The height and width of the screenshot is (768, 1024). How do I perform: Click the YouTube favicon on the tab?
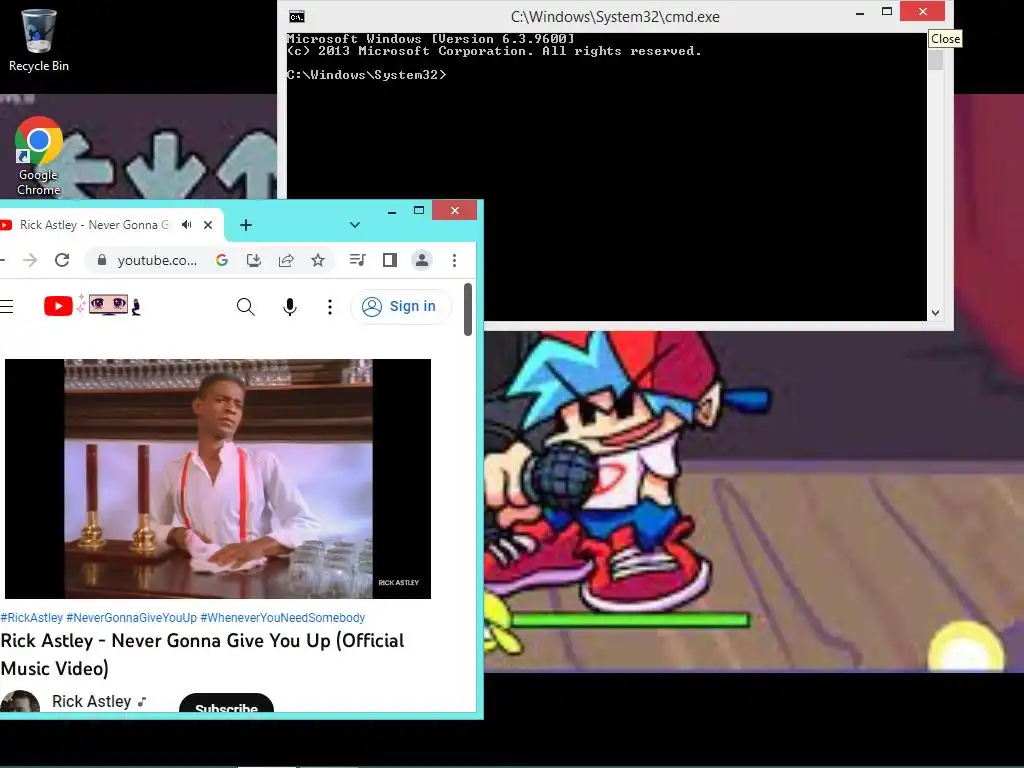(6, 225)
